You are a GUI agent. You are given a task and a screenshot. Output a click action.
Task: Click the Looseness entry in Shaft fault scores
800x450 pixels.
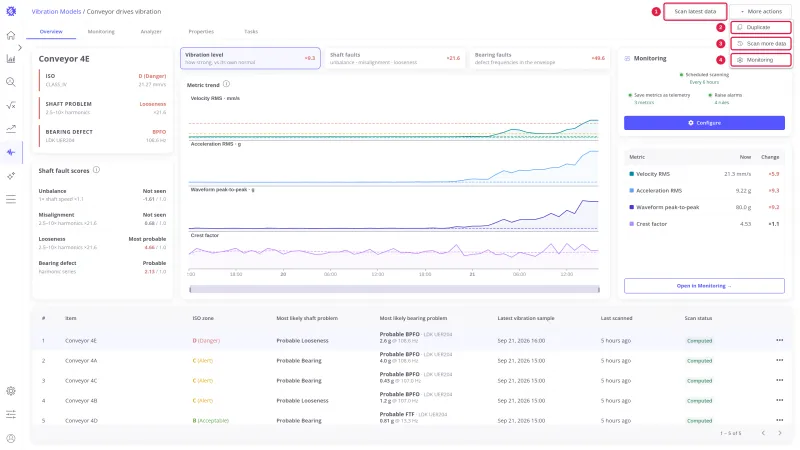pyautogui.click(x=102, y=243)
